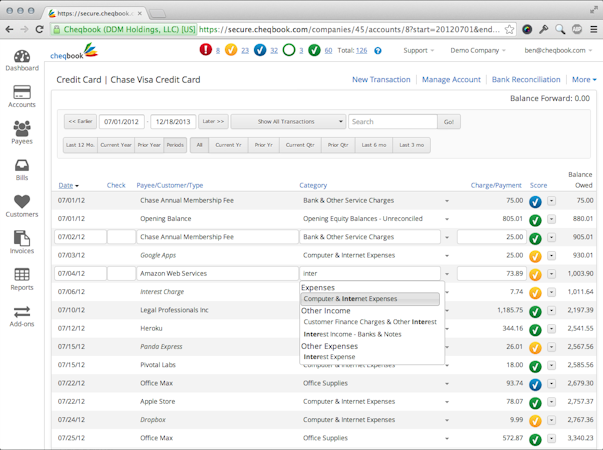
Task: Click the start date 07/01/2012 field
Action: (x=122, y=122)
